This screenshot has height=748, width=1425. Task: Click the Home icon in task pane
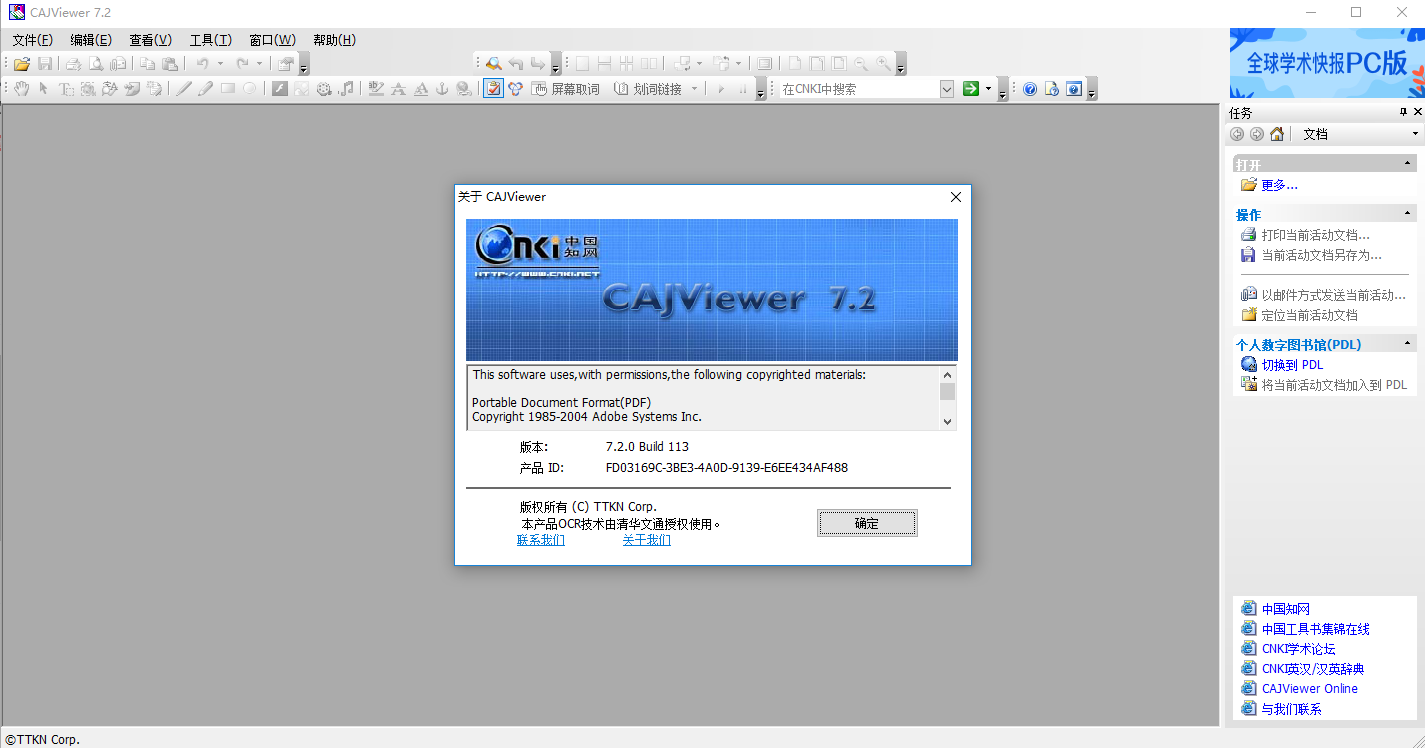tap(1277, 134)
